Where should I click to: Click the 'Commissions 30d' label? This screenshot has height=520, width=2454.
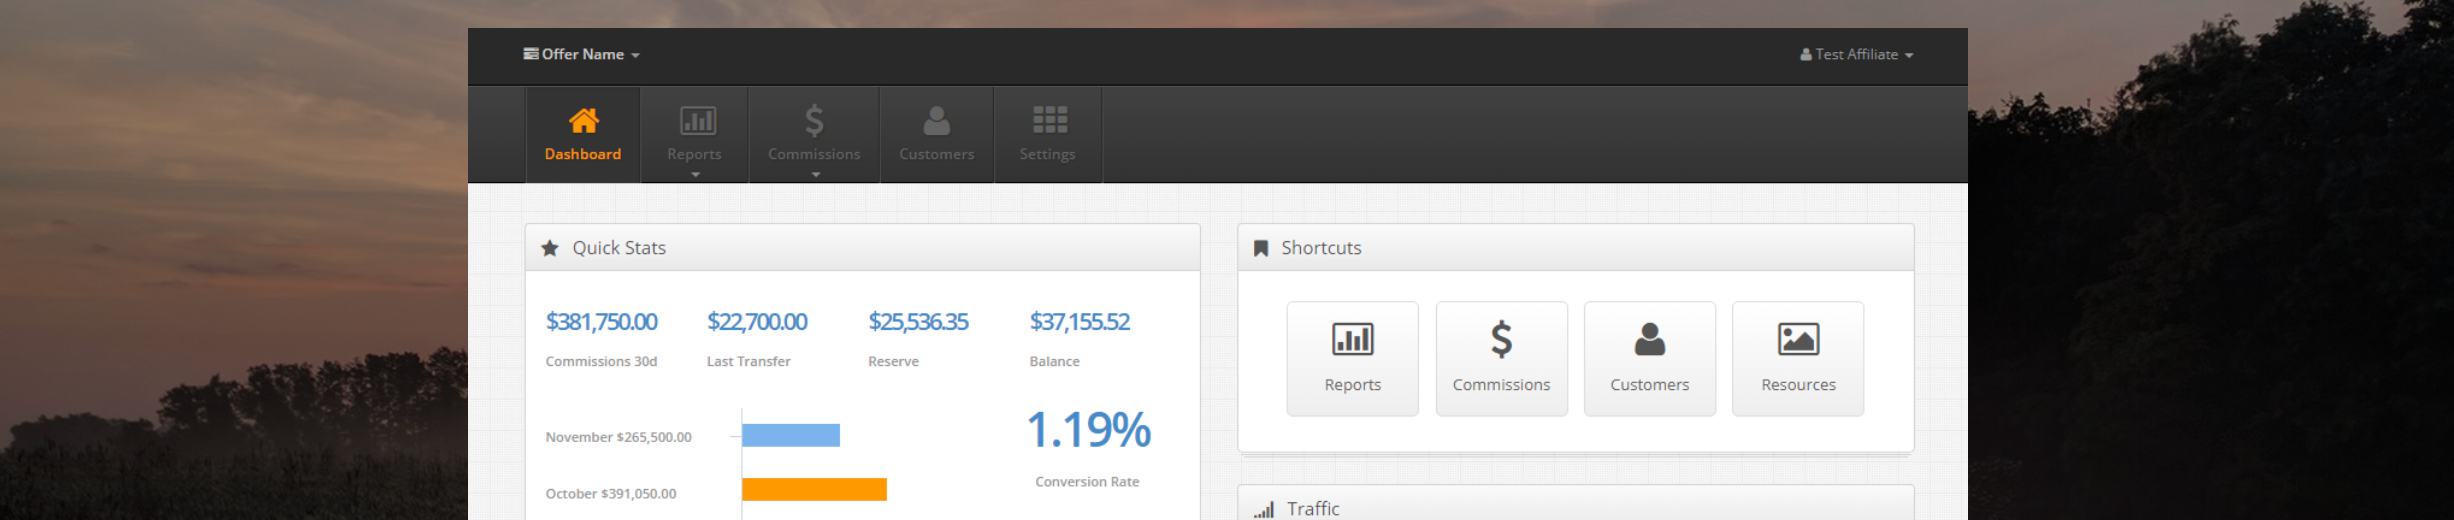[x=601, y=362]
